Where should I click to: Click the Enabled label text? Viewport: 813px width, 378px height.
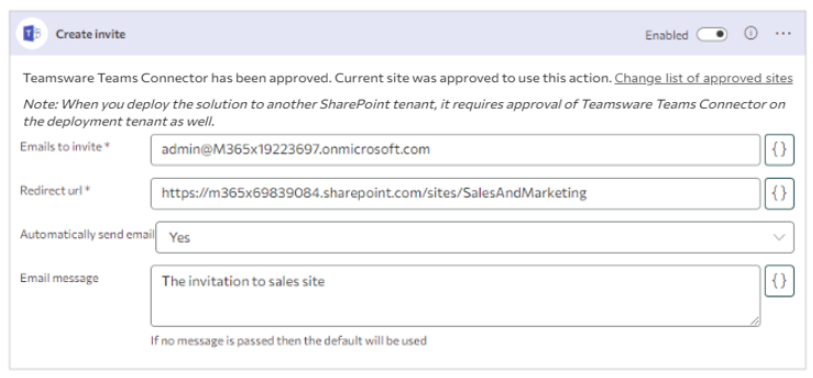(666, 35)
